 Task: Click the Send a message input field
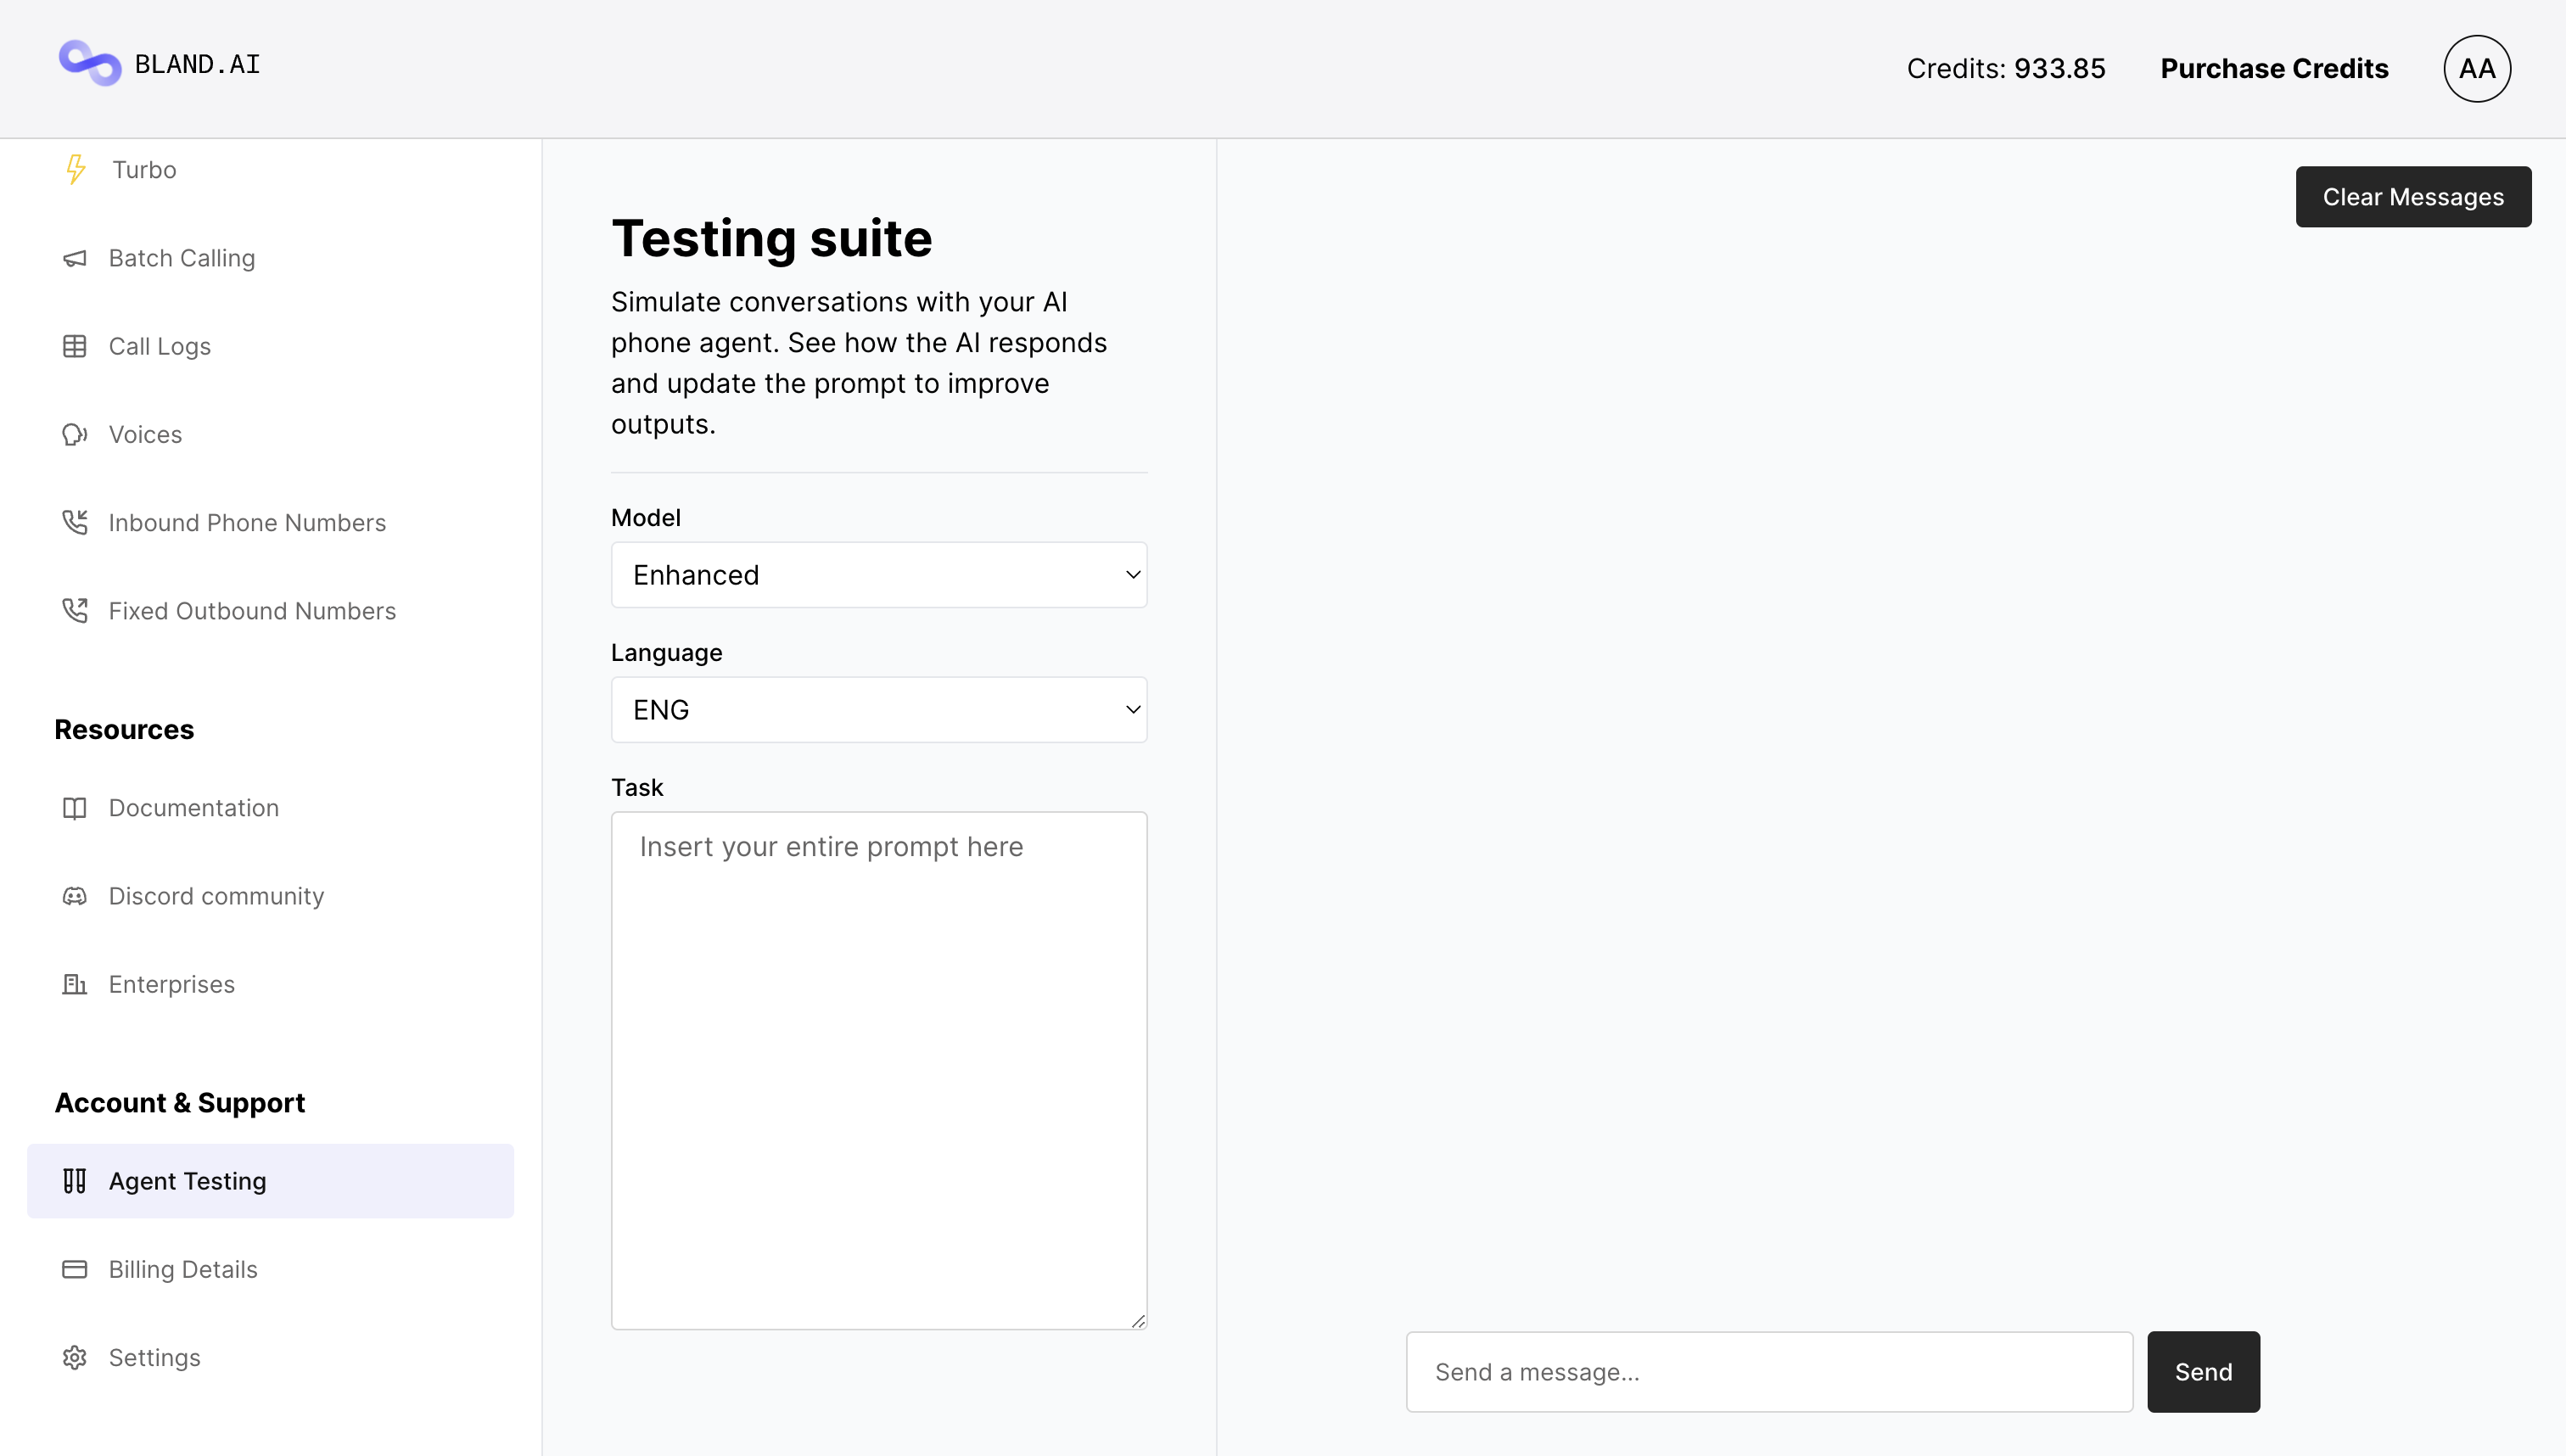click(1768, 1370)
